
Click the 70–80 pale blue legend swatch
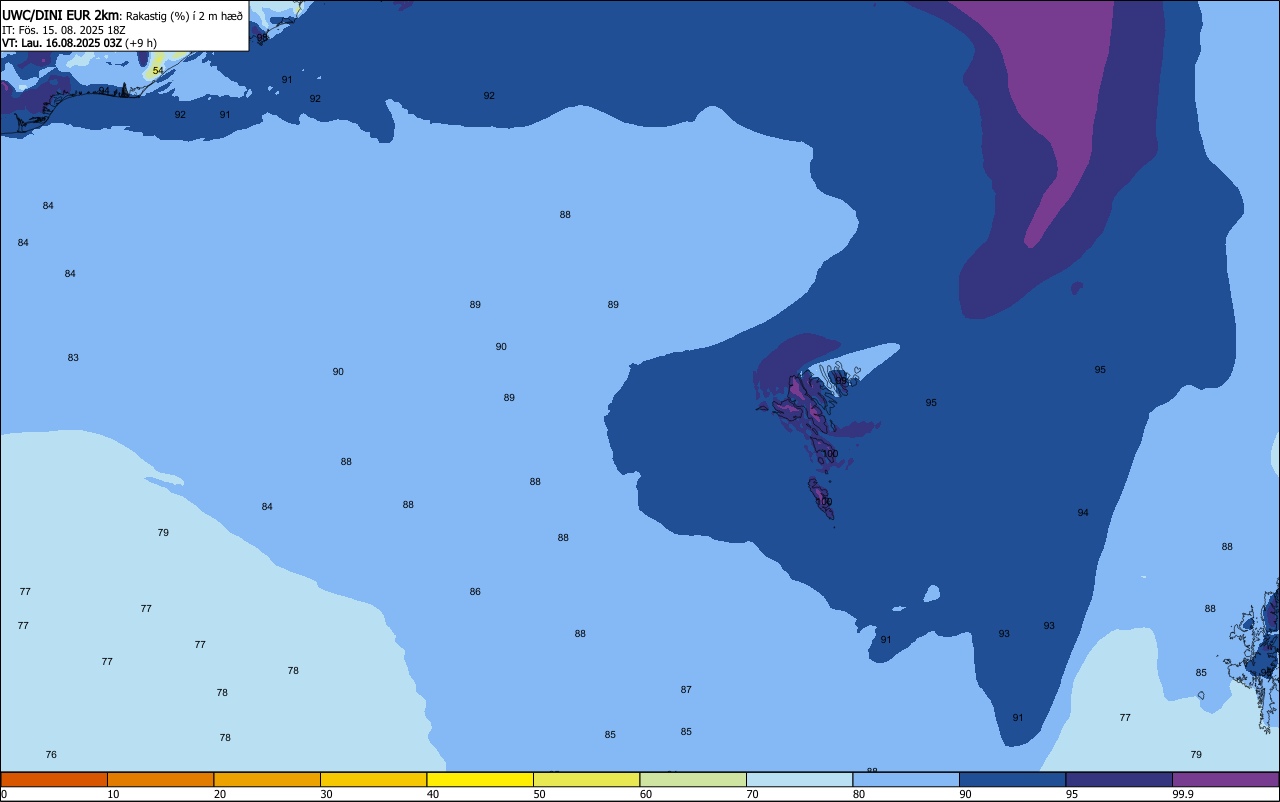(799, 779)
